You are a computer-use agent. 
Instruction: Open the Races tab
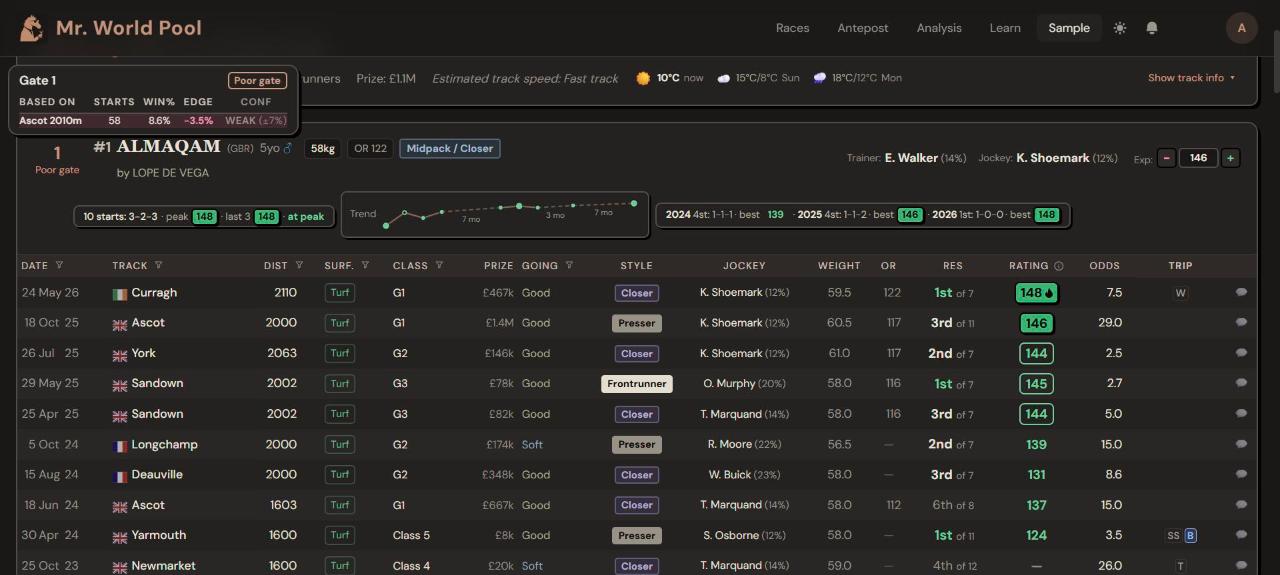(x=793, y=28)
